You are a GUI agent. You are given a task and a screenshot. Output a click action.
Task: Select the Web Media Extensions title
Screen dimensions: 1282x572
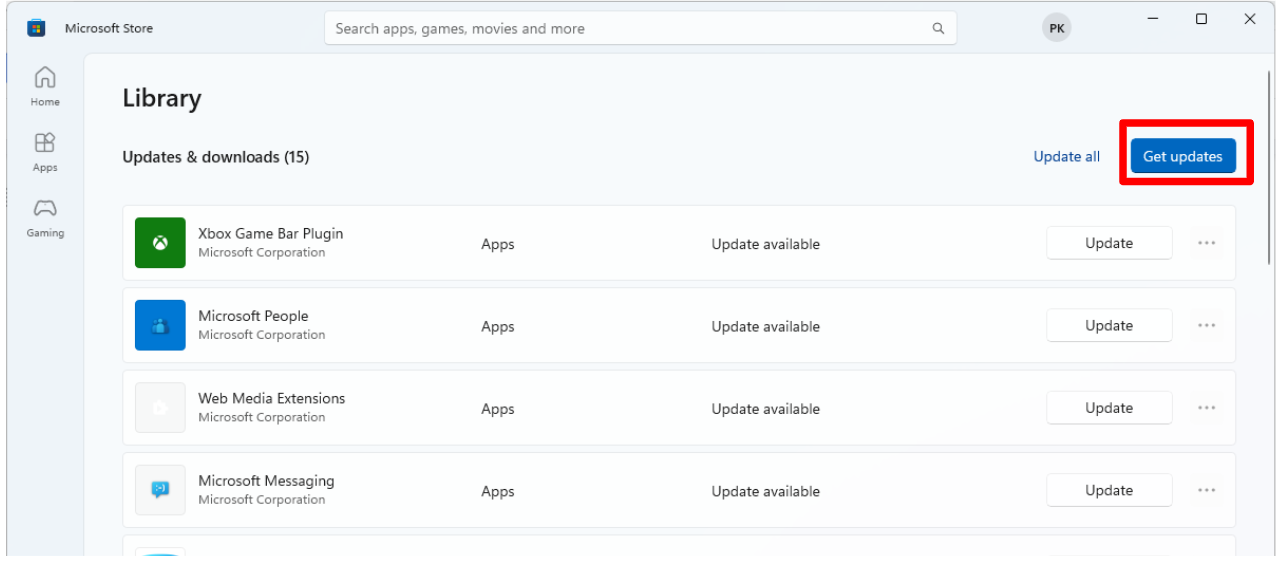point(272,398)
